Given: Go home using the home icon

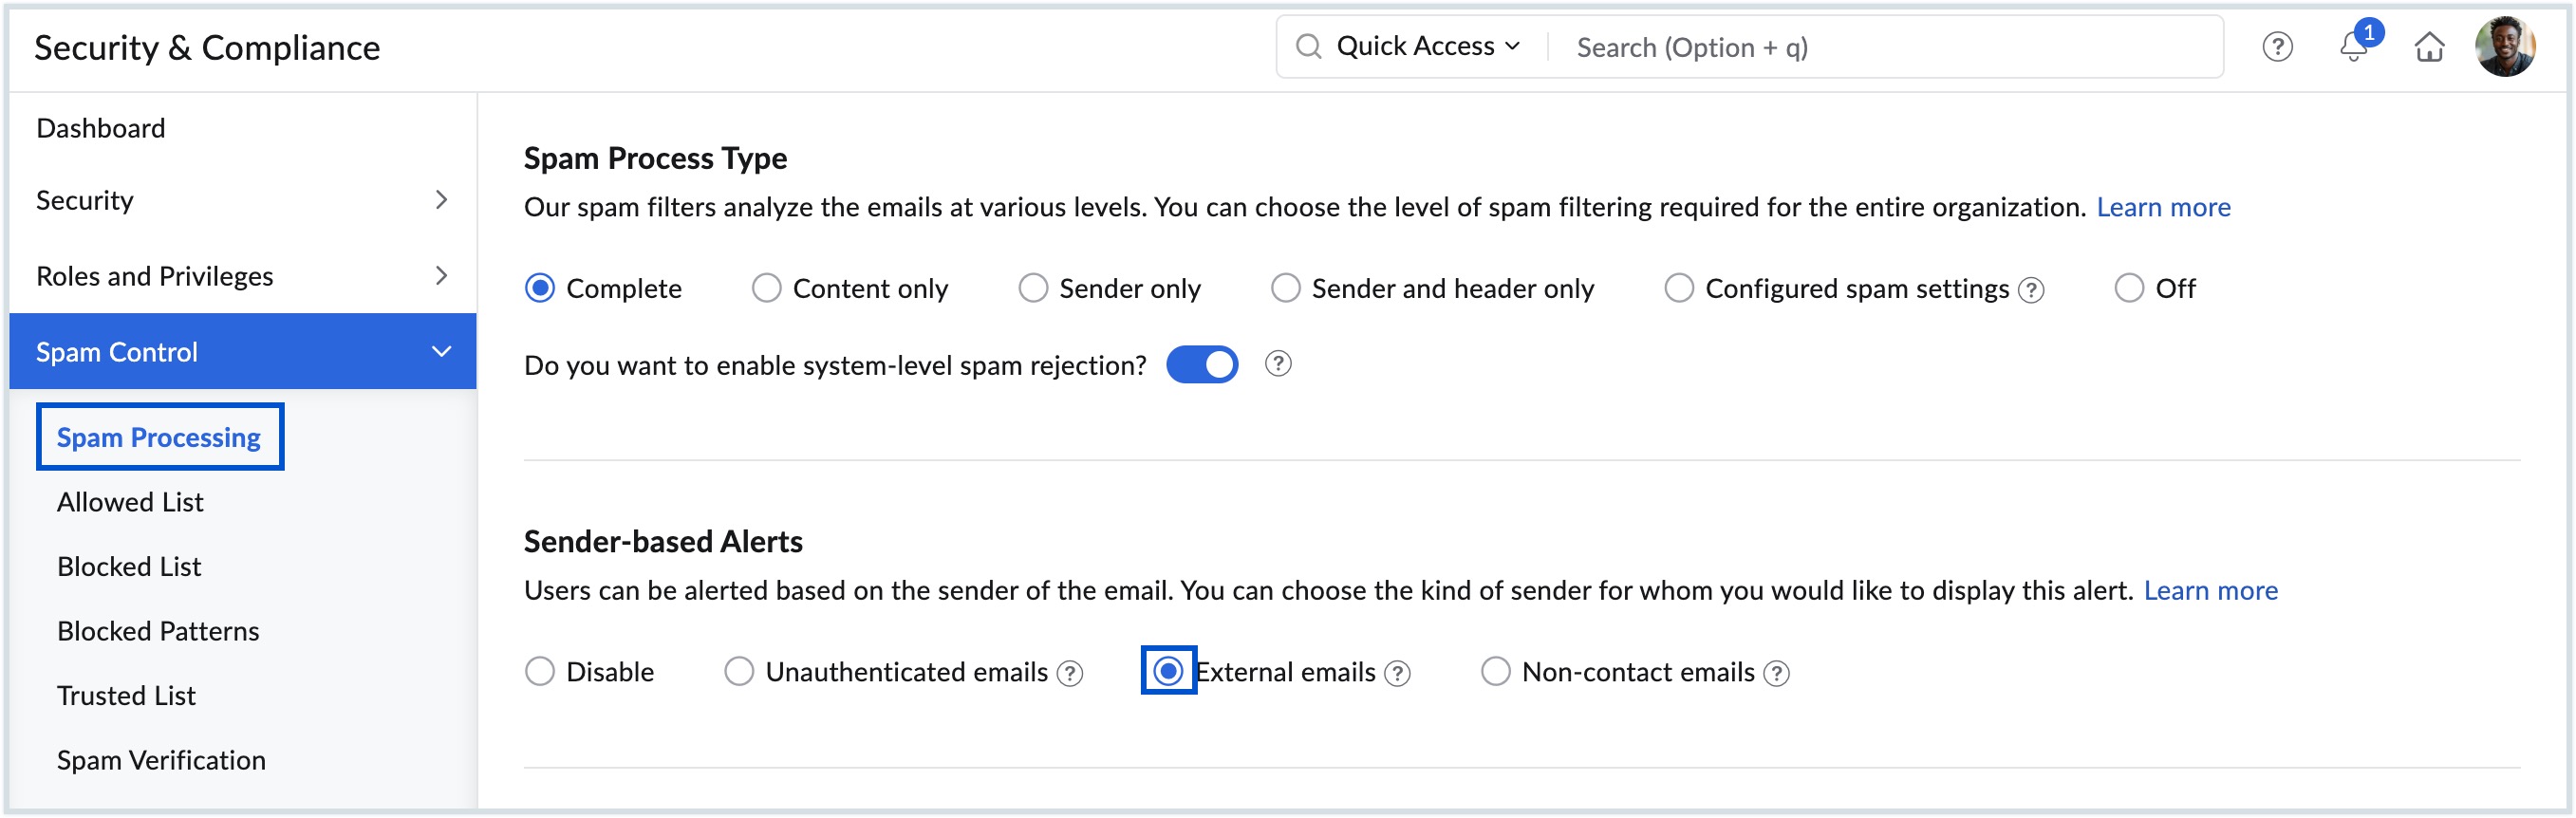Looking at the screenshot, I should pyautogui.click(x=2430, y=46).
